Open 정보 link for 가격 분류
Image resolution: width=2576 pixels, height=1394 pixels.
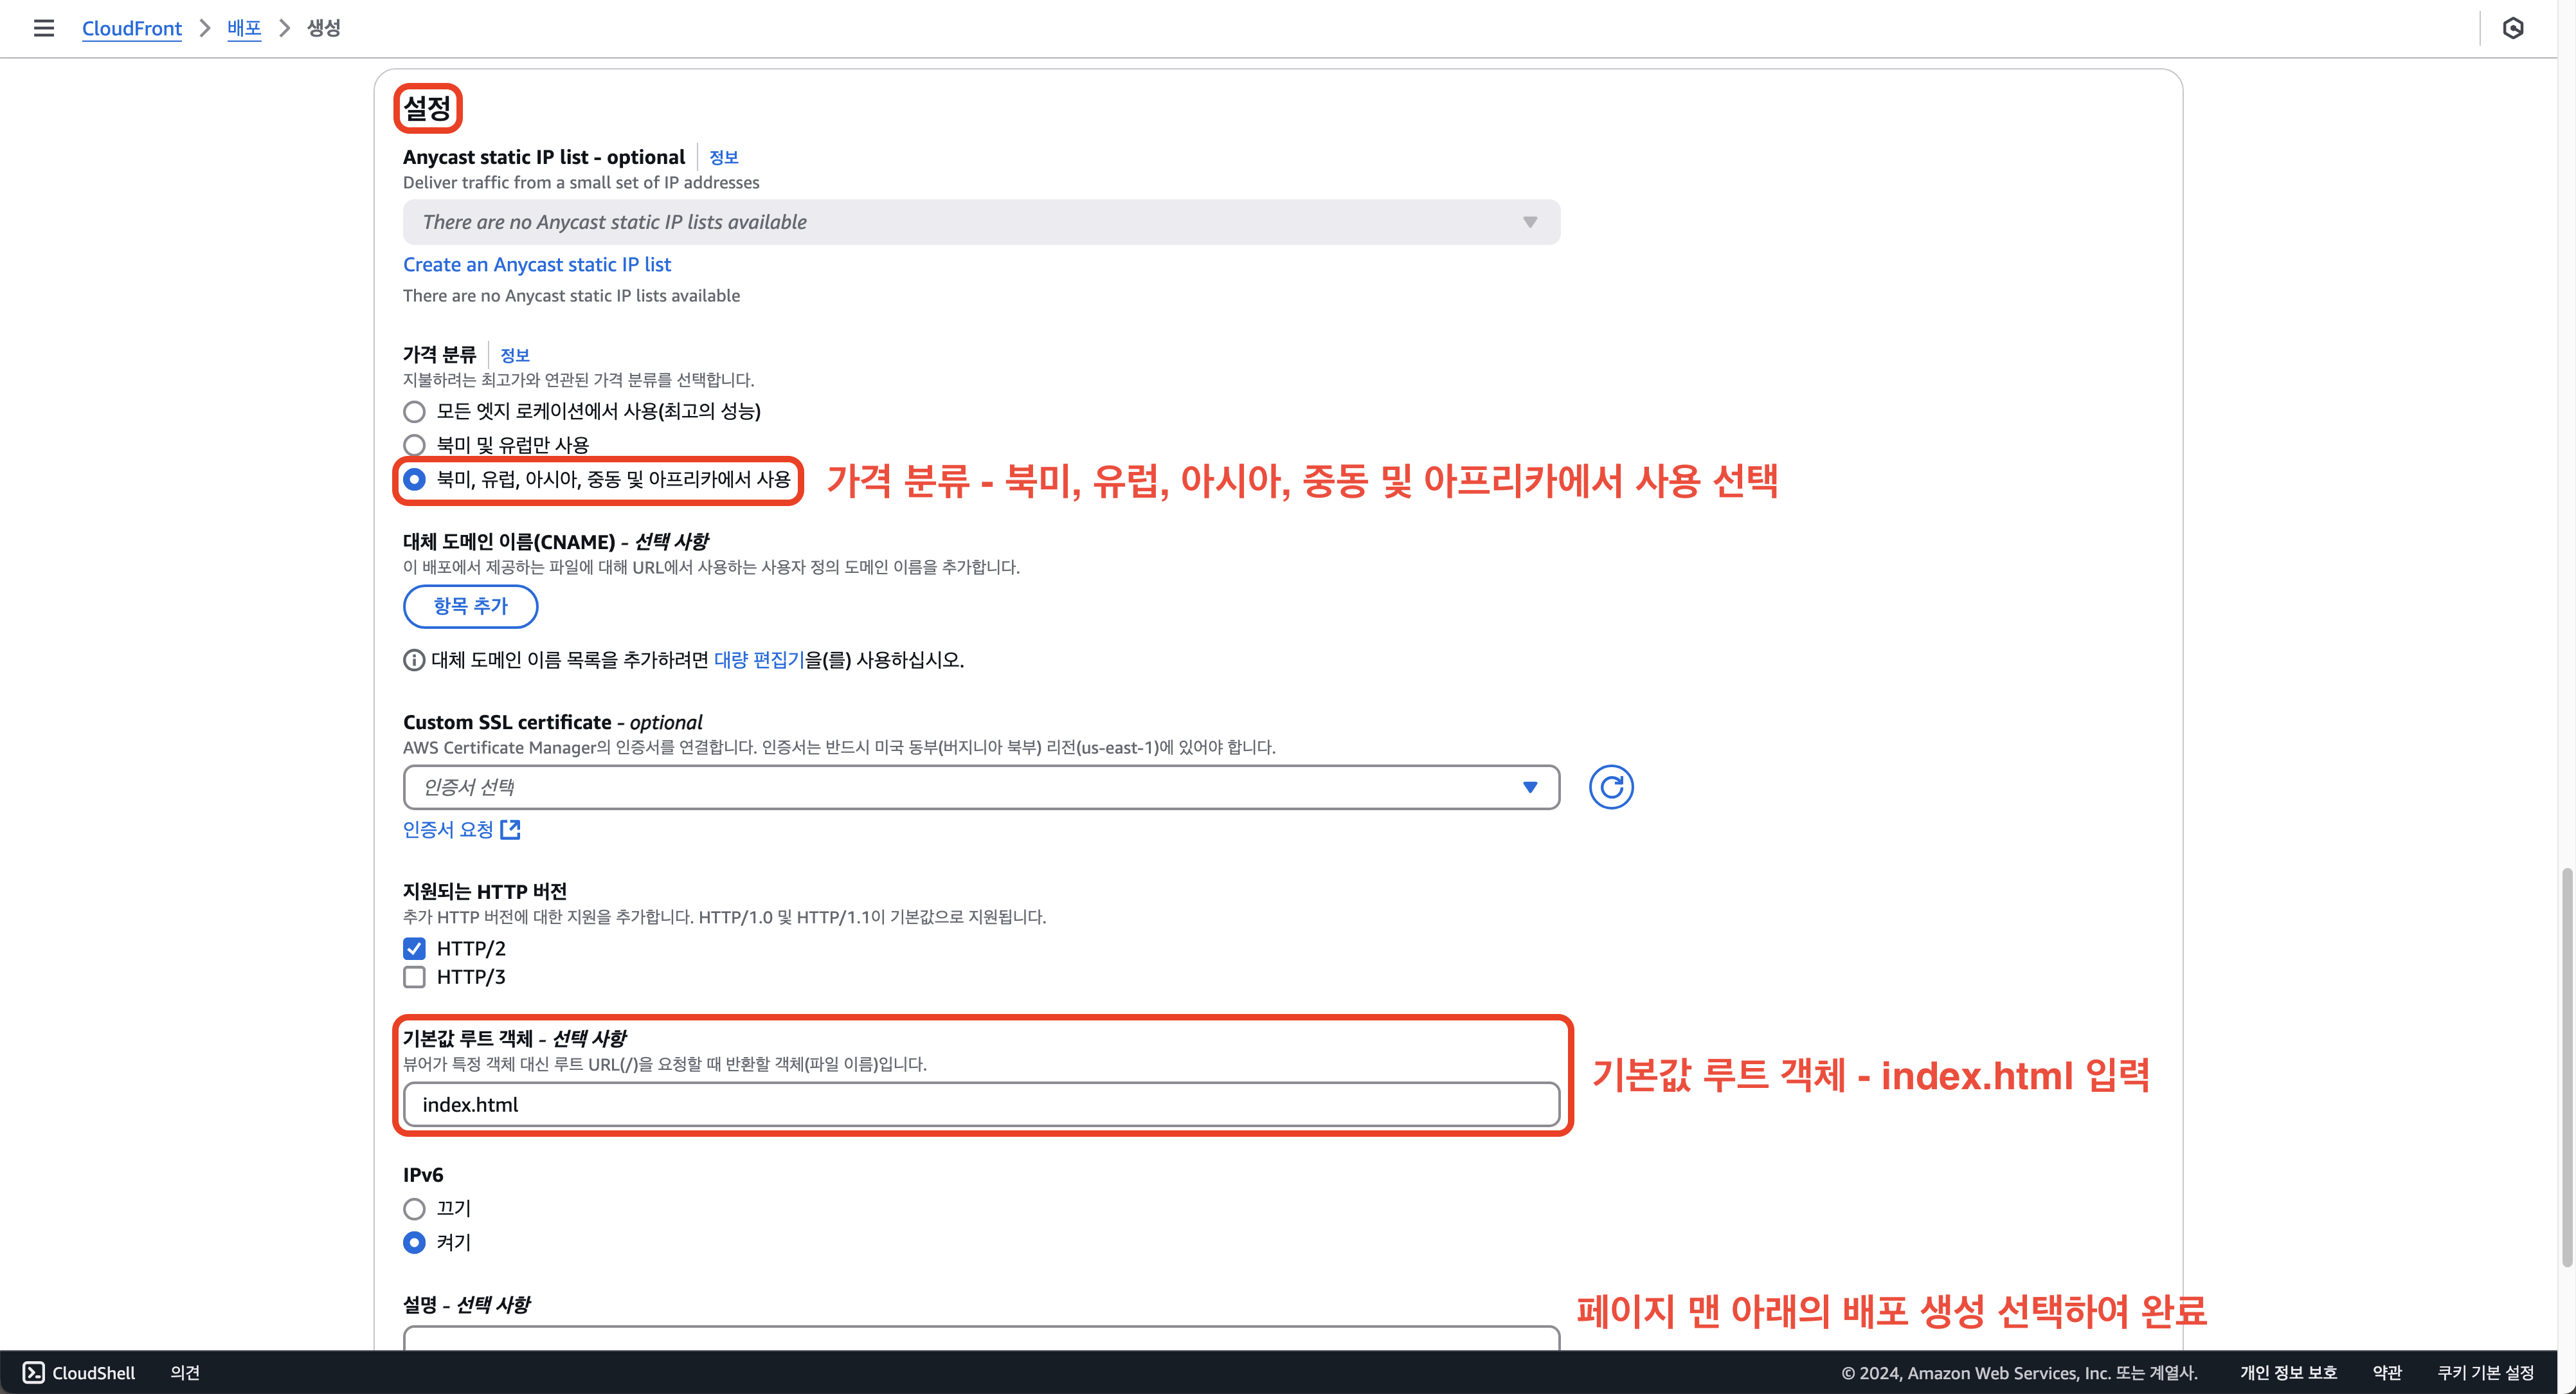tap(514, 355)
